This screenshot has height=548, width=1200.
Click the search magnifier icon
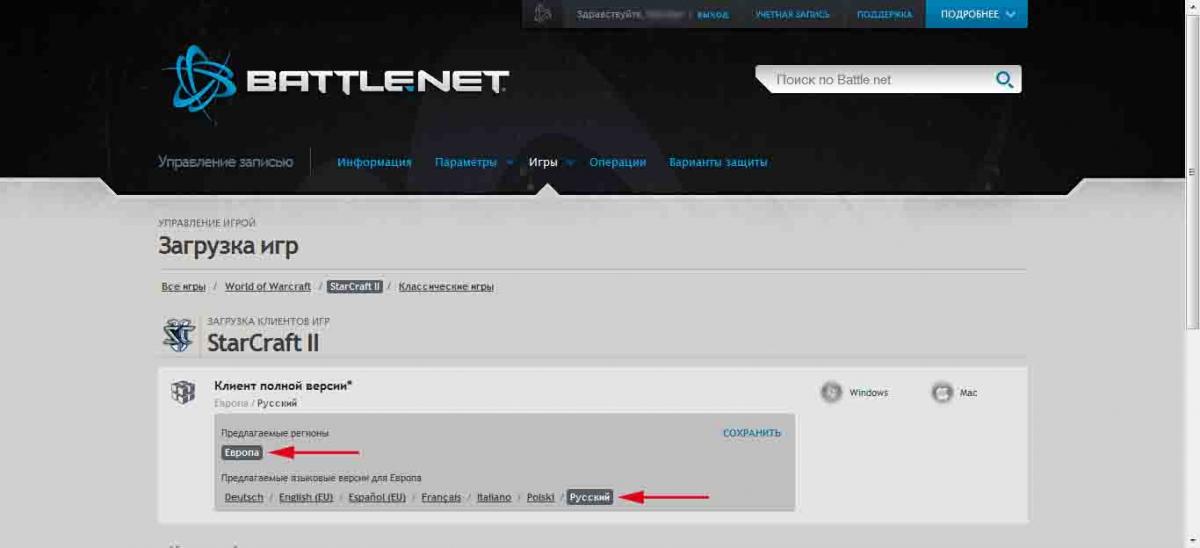click(1004, 80)
